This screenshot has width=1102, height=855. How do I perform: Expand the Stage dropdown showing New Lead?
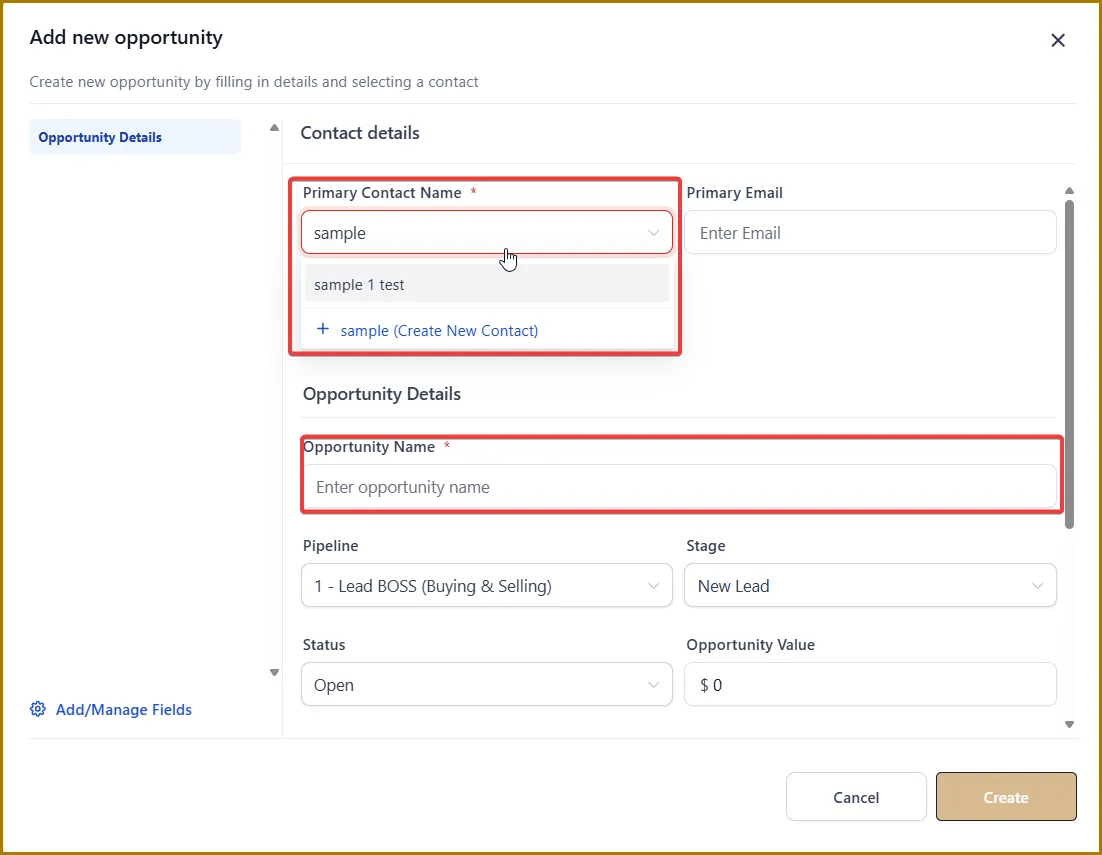tap(870, 586)
